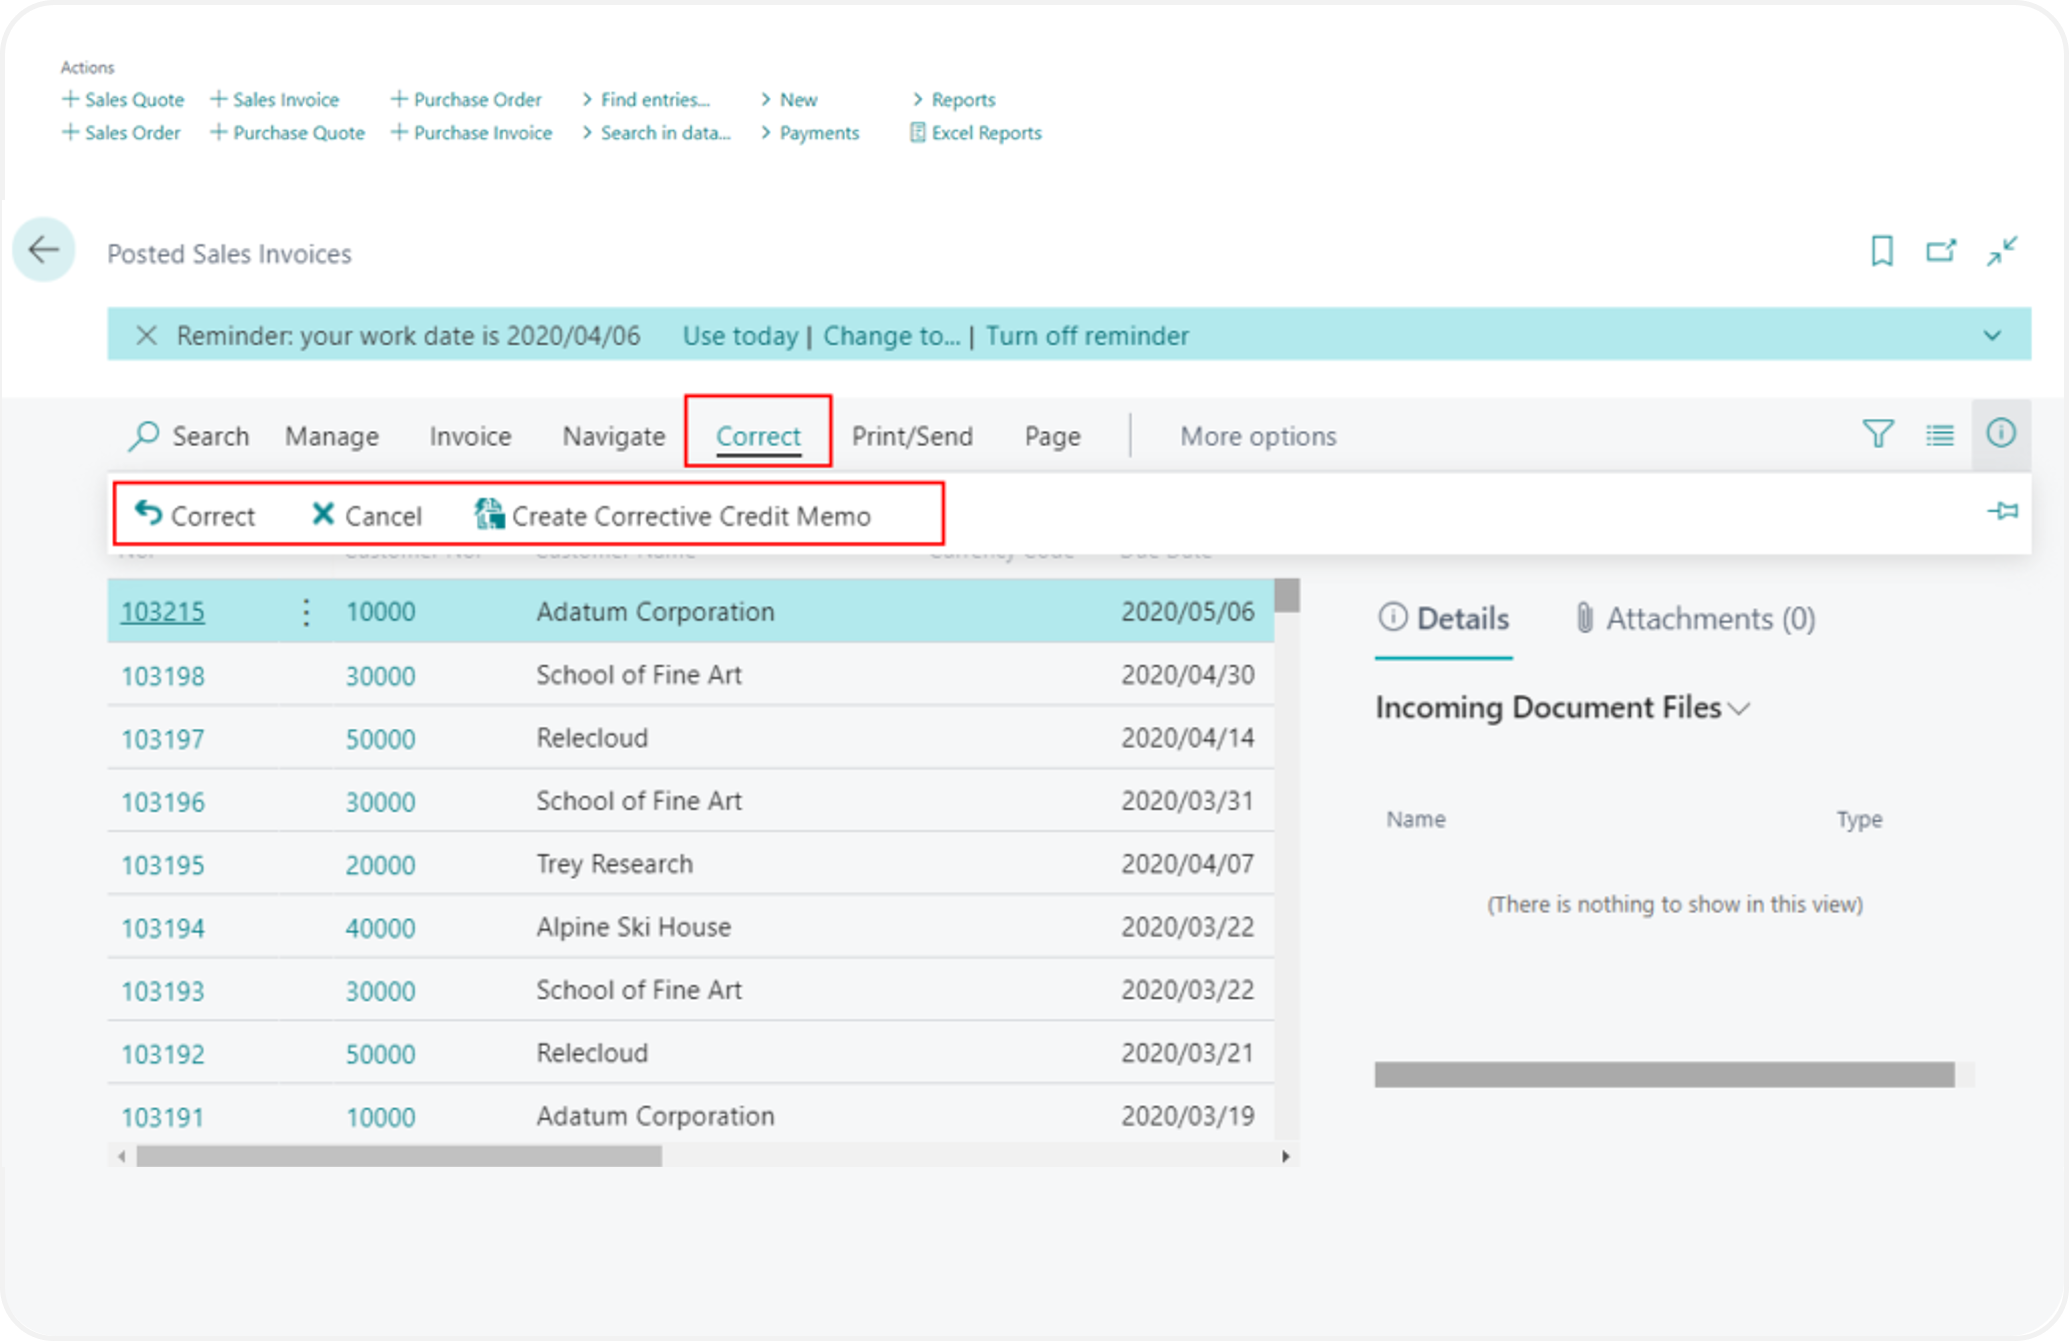Click the Correct undo-arrow action
The height and width of the screenshot is (1341, 2069).
194,515
